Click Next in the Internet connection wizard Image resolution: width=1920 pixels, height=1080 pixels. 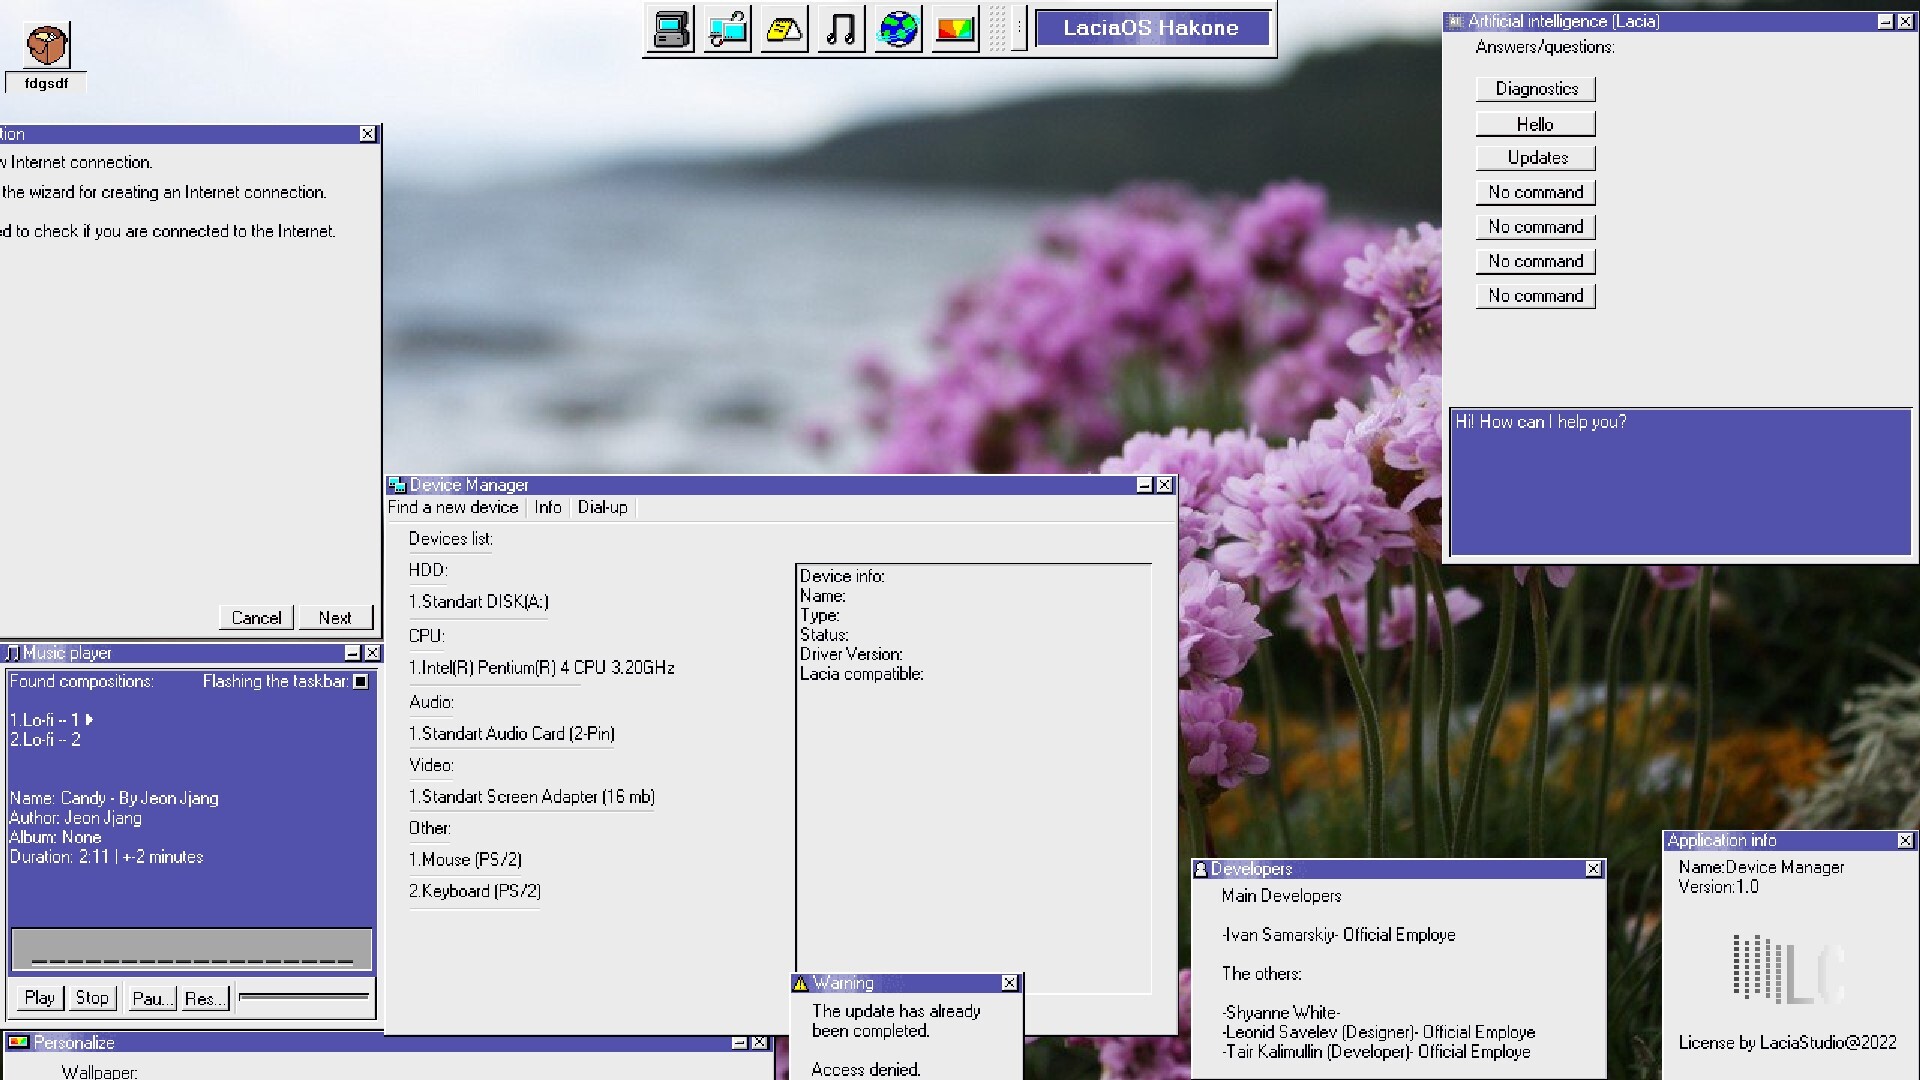click(x=335, y=618)
